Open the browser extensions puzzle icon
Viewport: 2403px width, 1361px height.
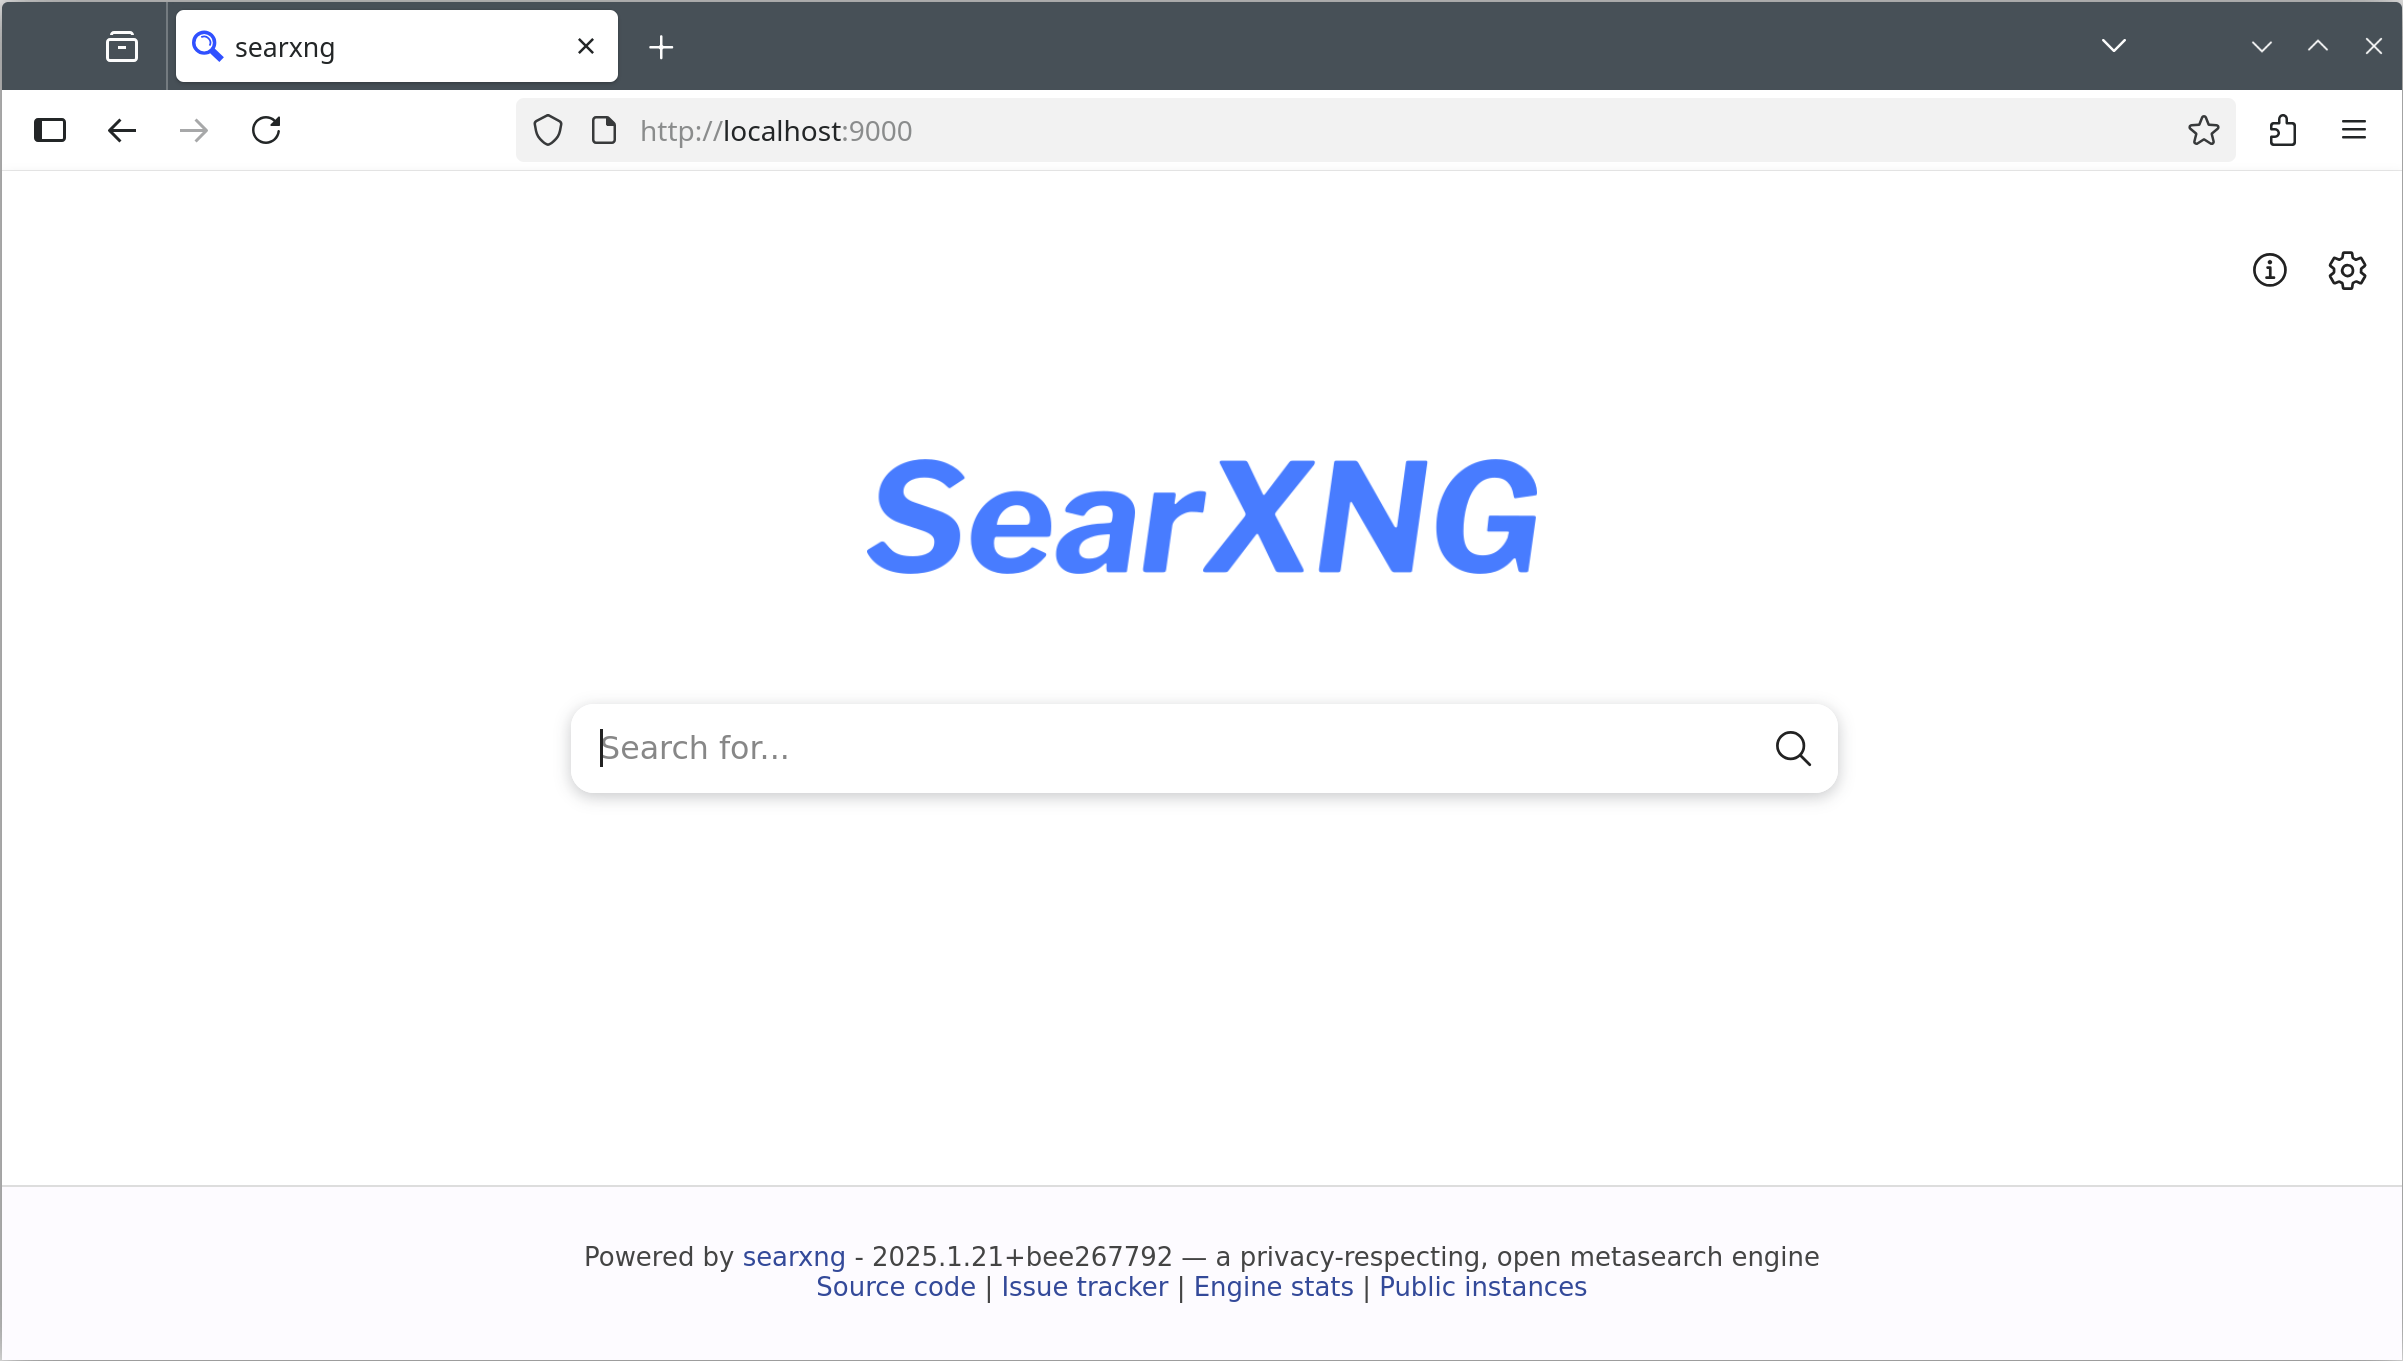[x=2282, y=130]
